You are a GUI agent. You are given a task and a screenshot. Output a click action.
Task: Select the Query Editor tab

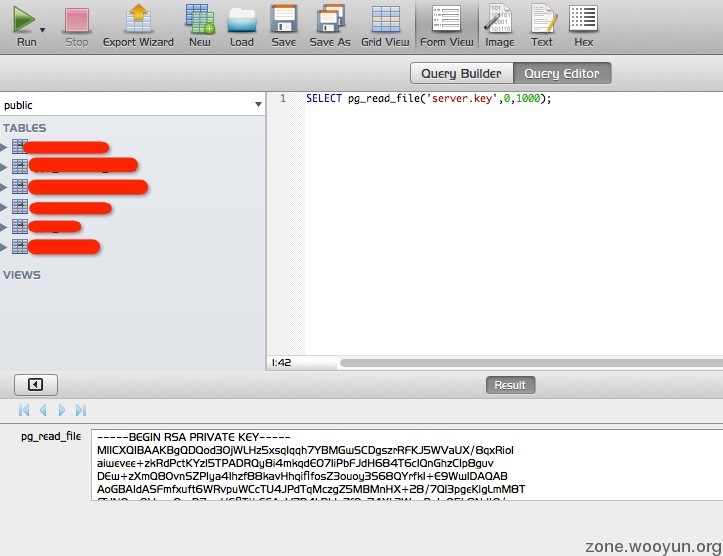[562, 73]
